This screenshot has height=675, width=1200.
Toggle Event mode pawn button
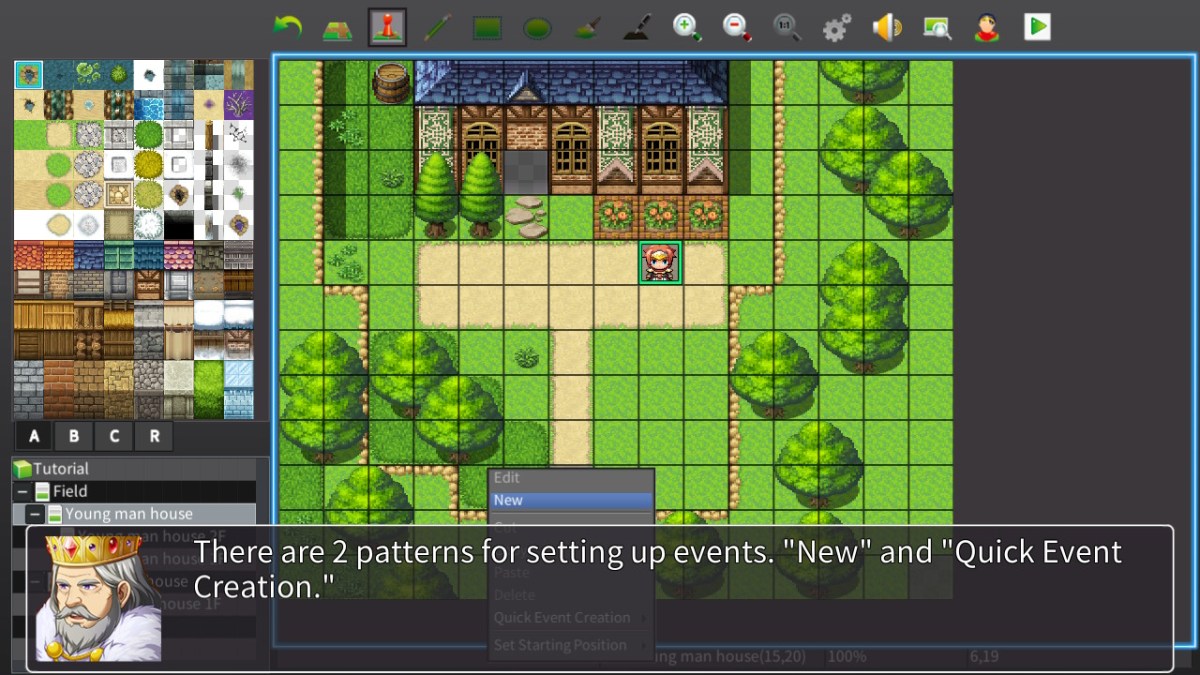click(387, 28)
